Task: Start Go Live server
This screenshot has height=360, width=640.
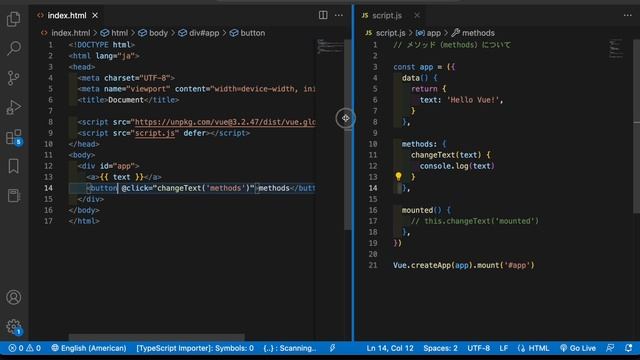Action: (x=578, y=348)
